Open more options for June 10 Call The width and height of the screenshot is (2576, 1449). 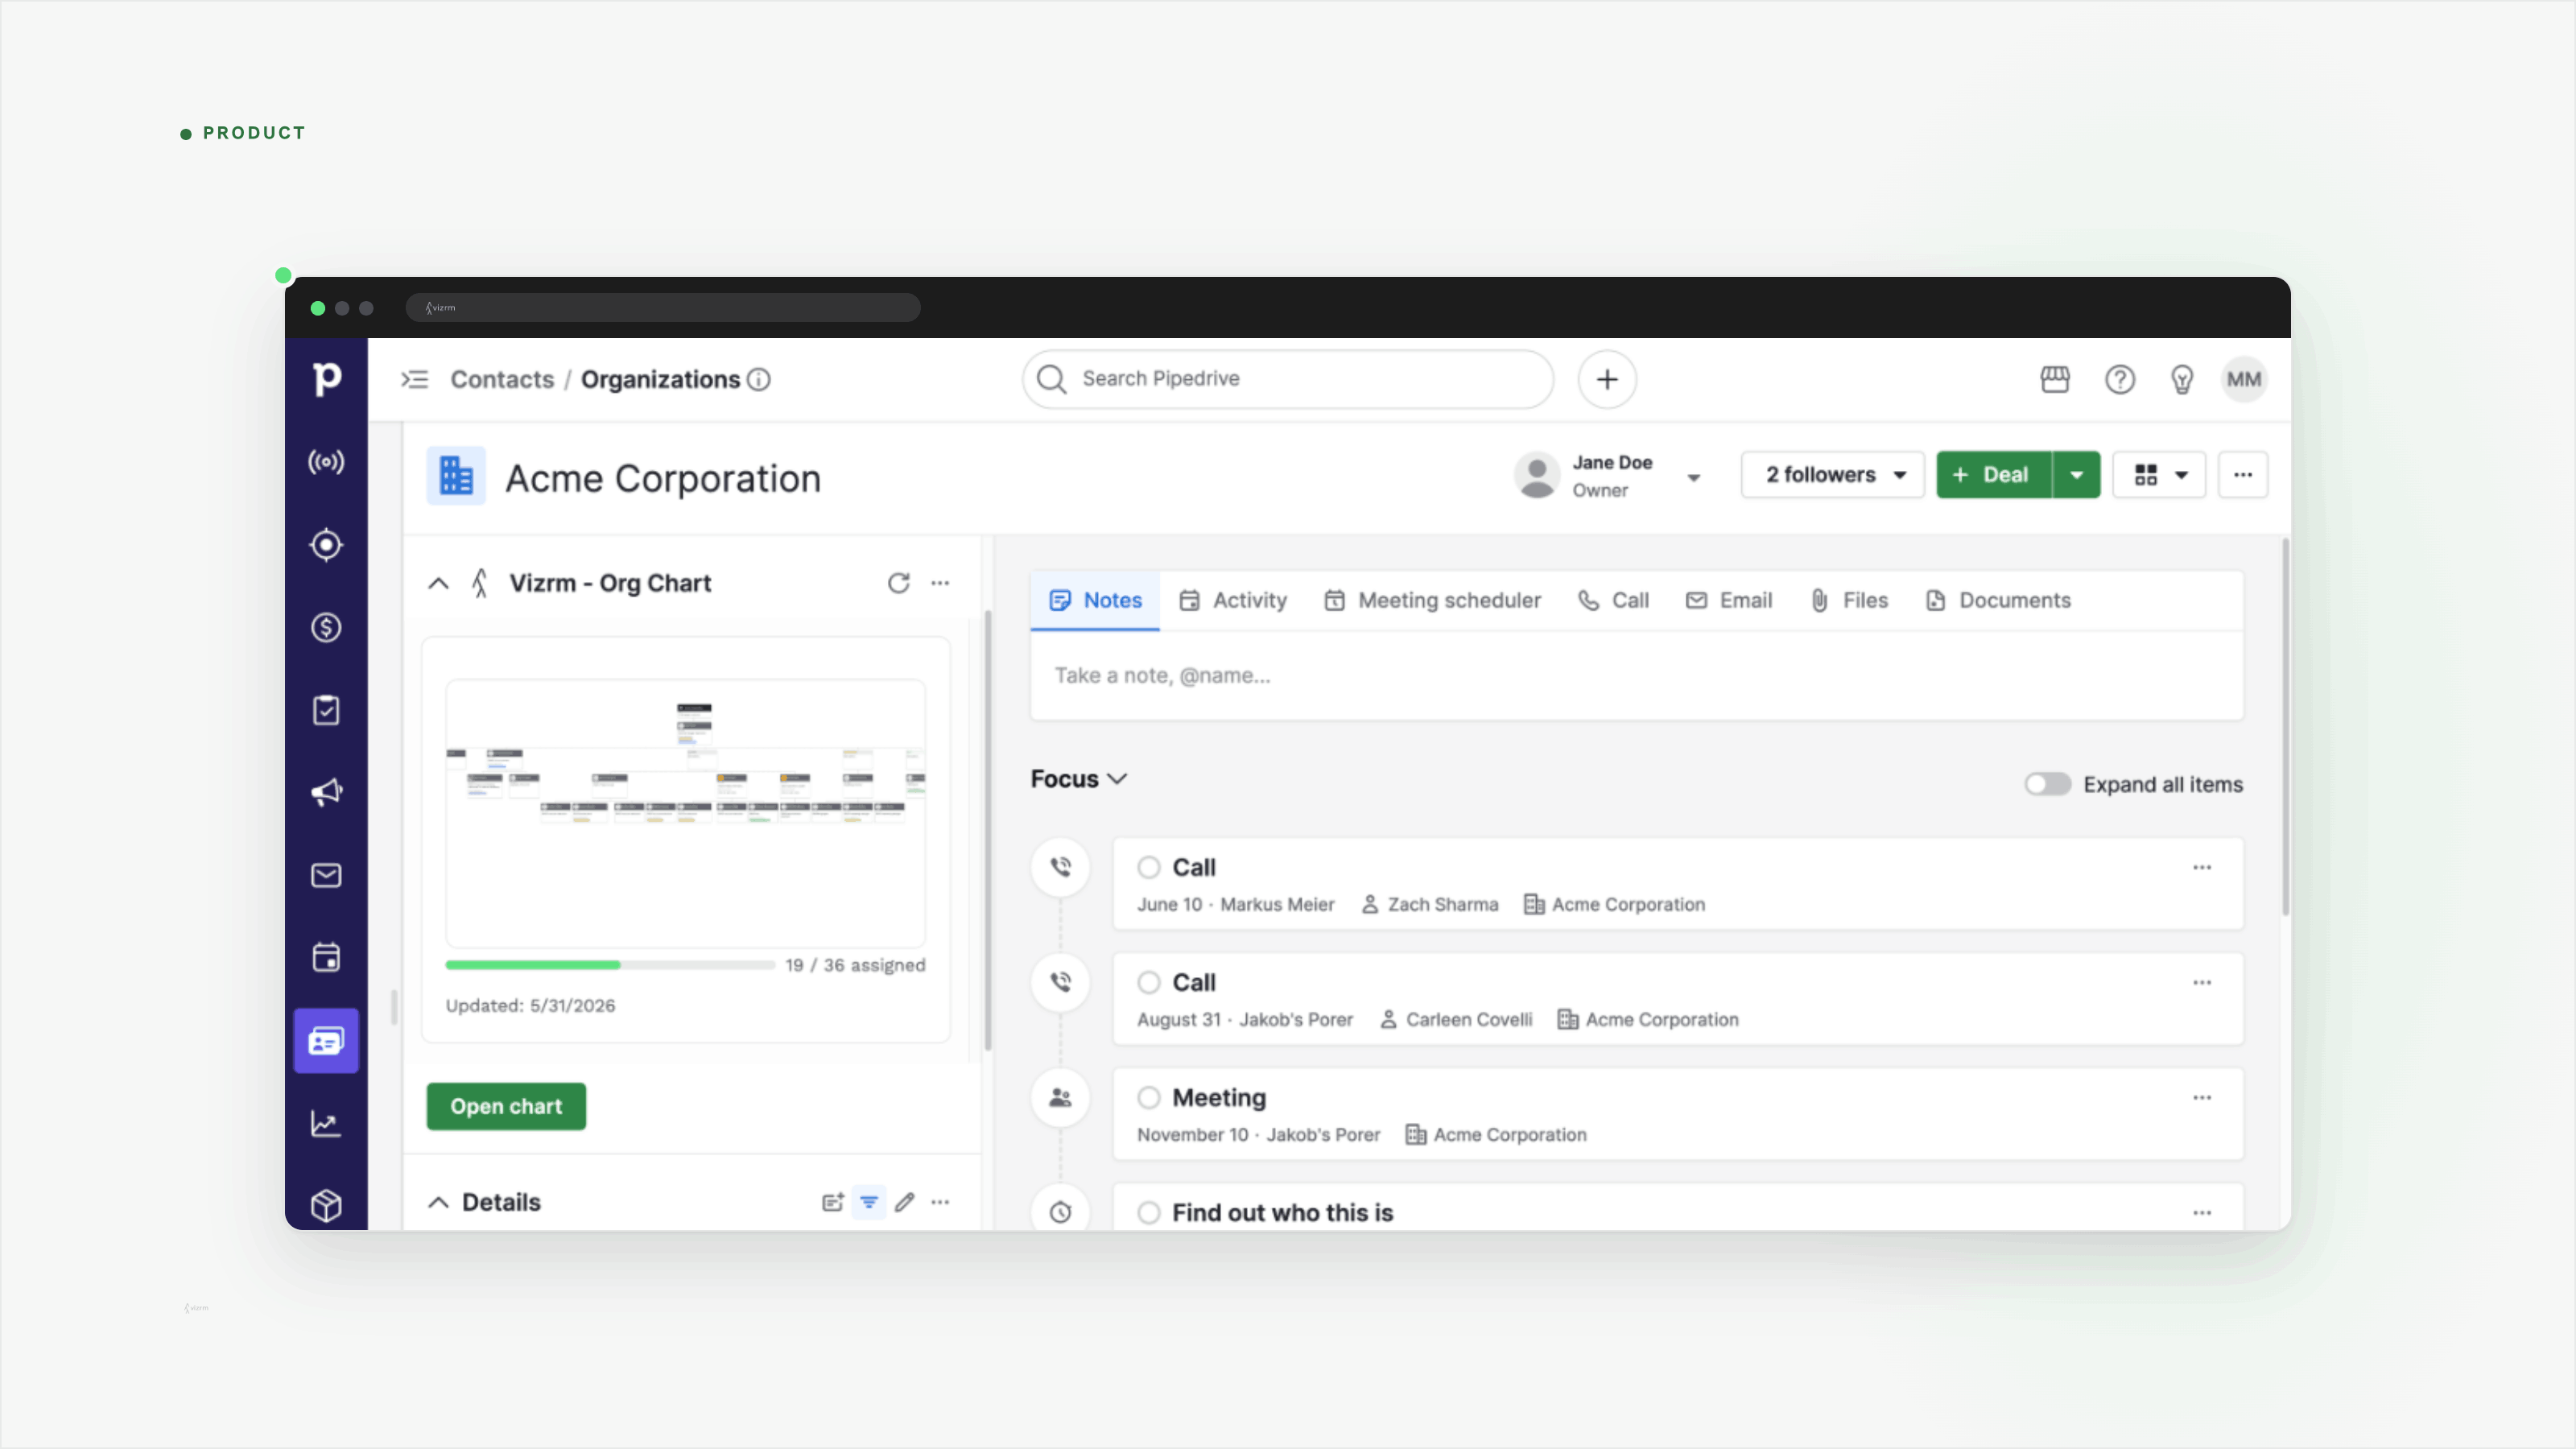(2202, 868)
